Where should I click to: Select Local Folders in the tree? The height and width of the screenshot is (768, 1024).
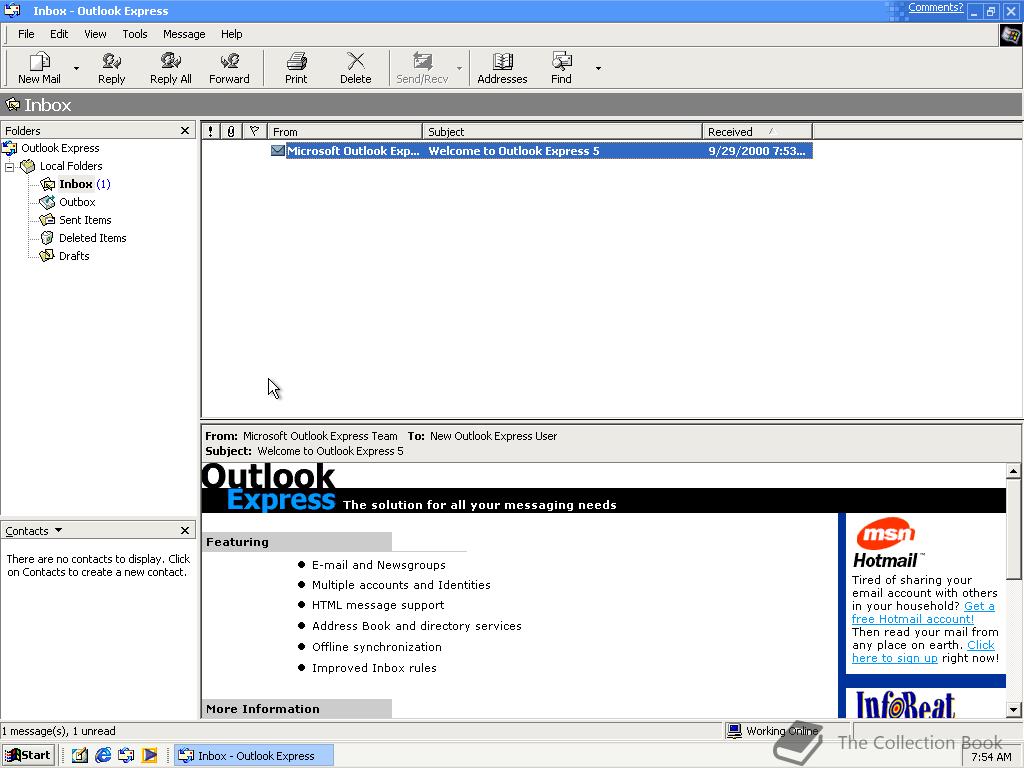[x=71, y=166]
